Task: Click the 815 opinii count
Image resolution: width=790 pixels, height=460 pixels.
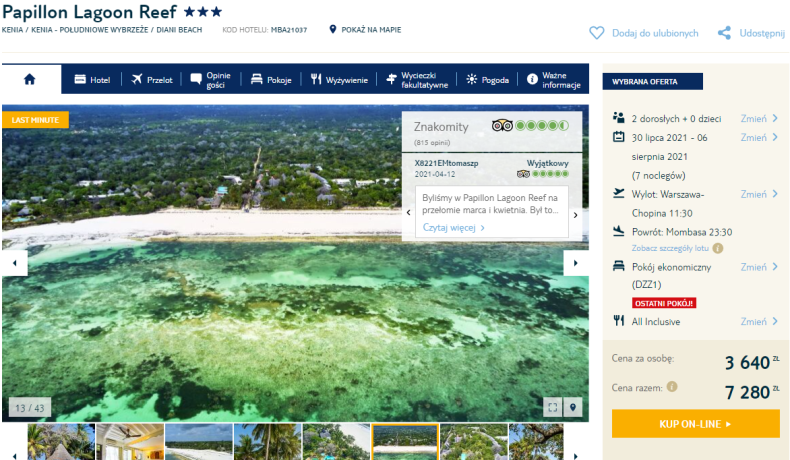Action: coord(432,143)
